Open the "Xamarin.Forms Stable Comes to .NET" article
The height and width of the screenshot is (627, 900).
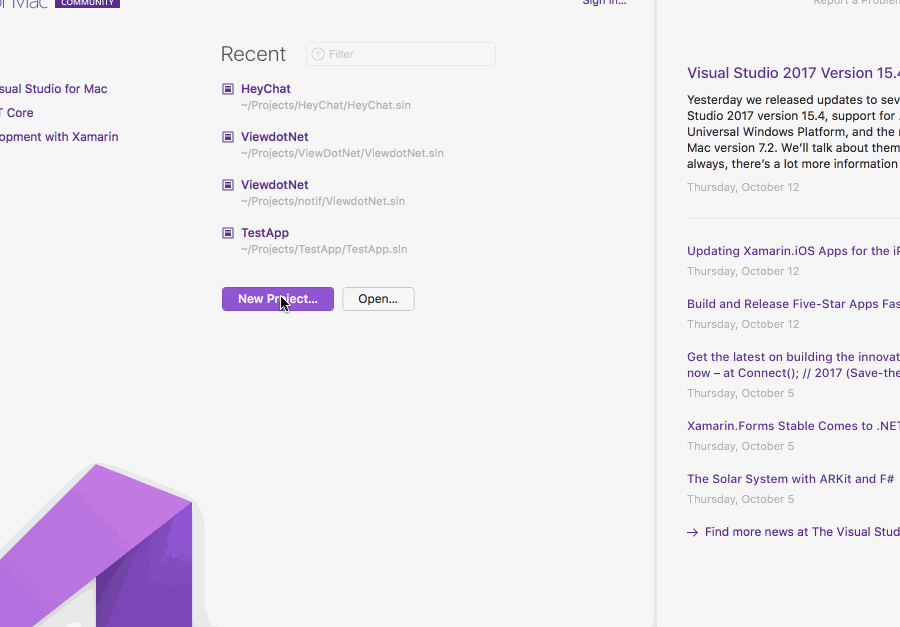(x=790, y=426)
